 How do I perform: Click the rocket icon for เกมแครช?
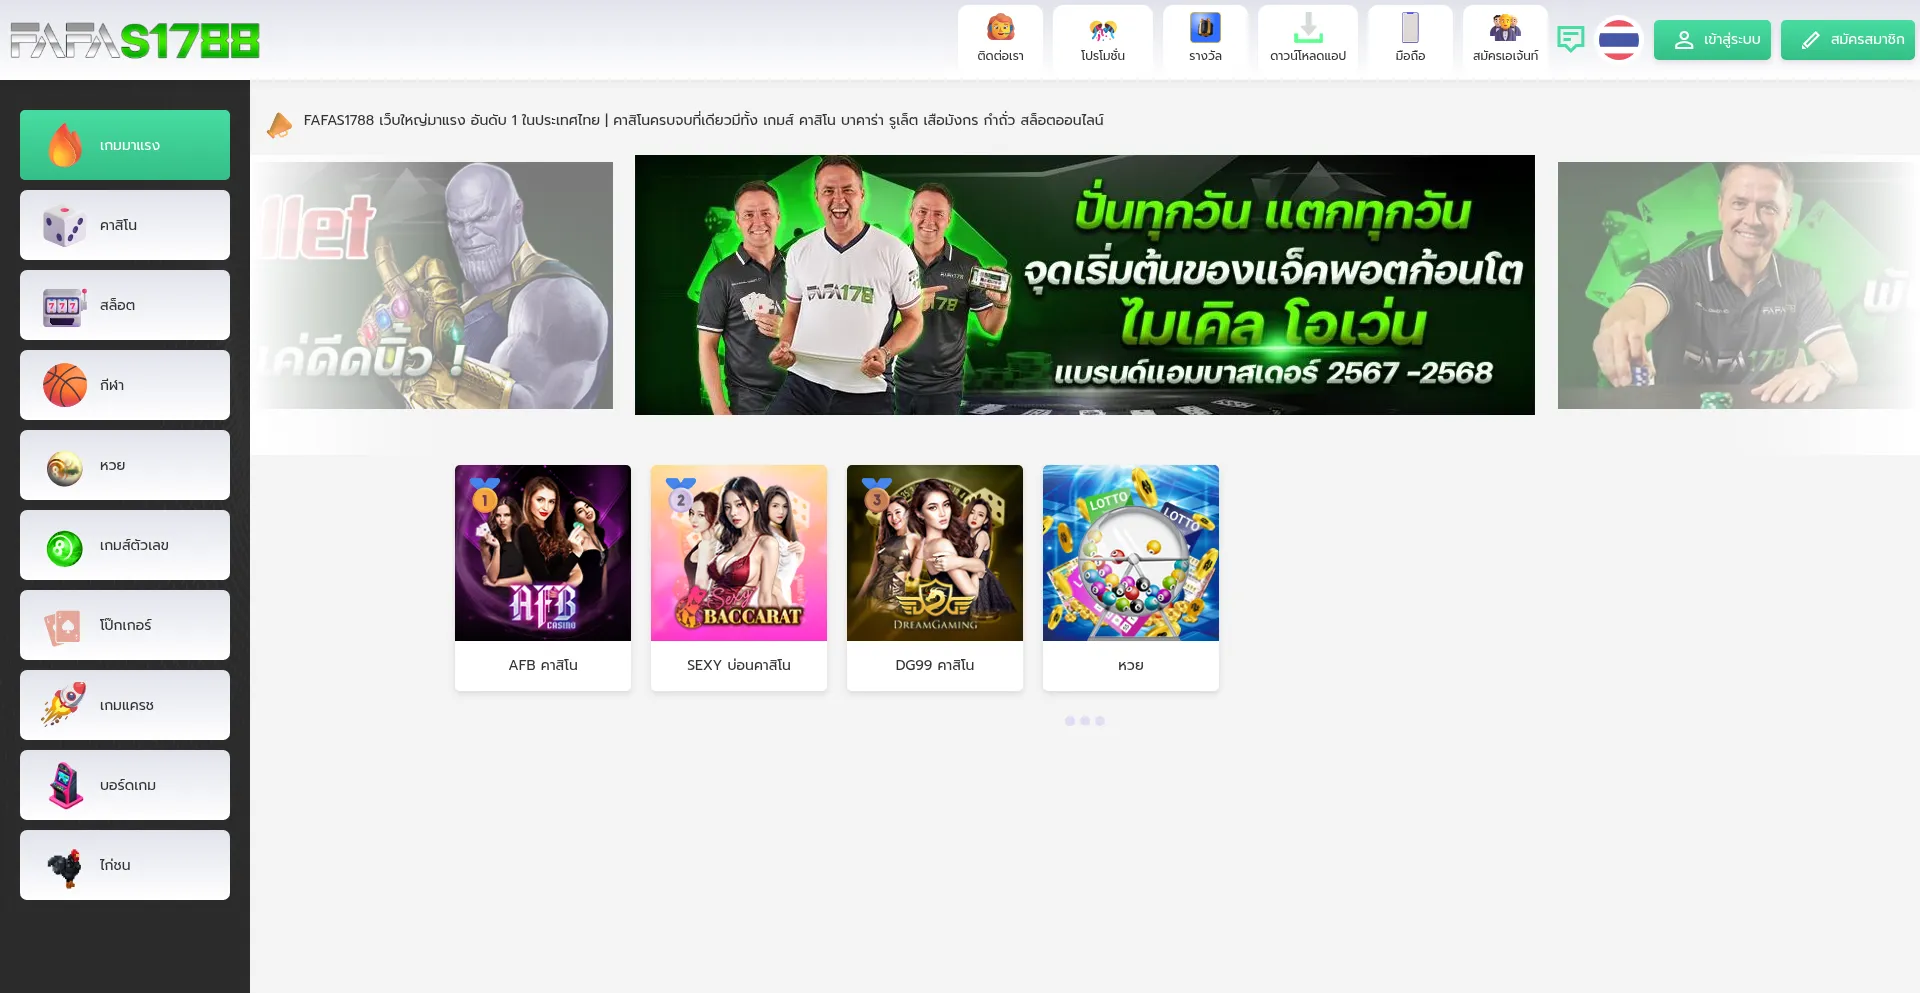tap(64, 704)
